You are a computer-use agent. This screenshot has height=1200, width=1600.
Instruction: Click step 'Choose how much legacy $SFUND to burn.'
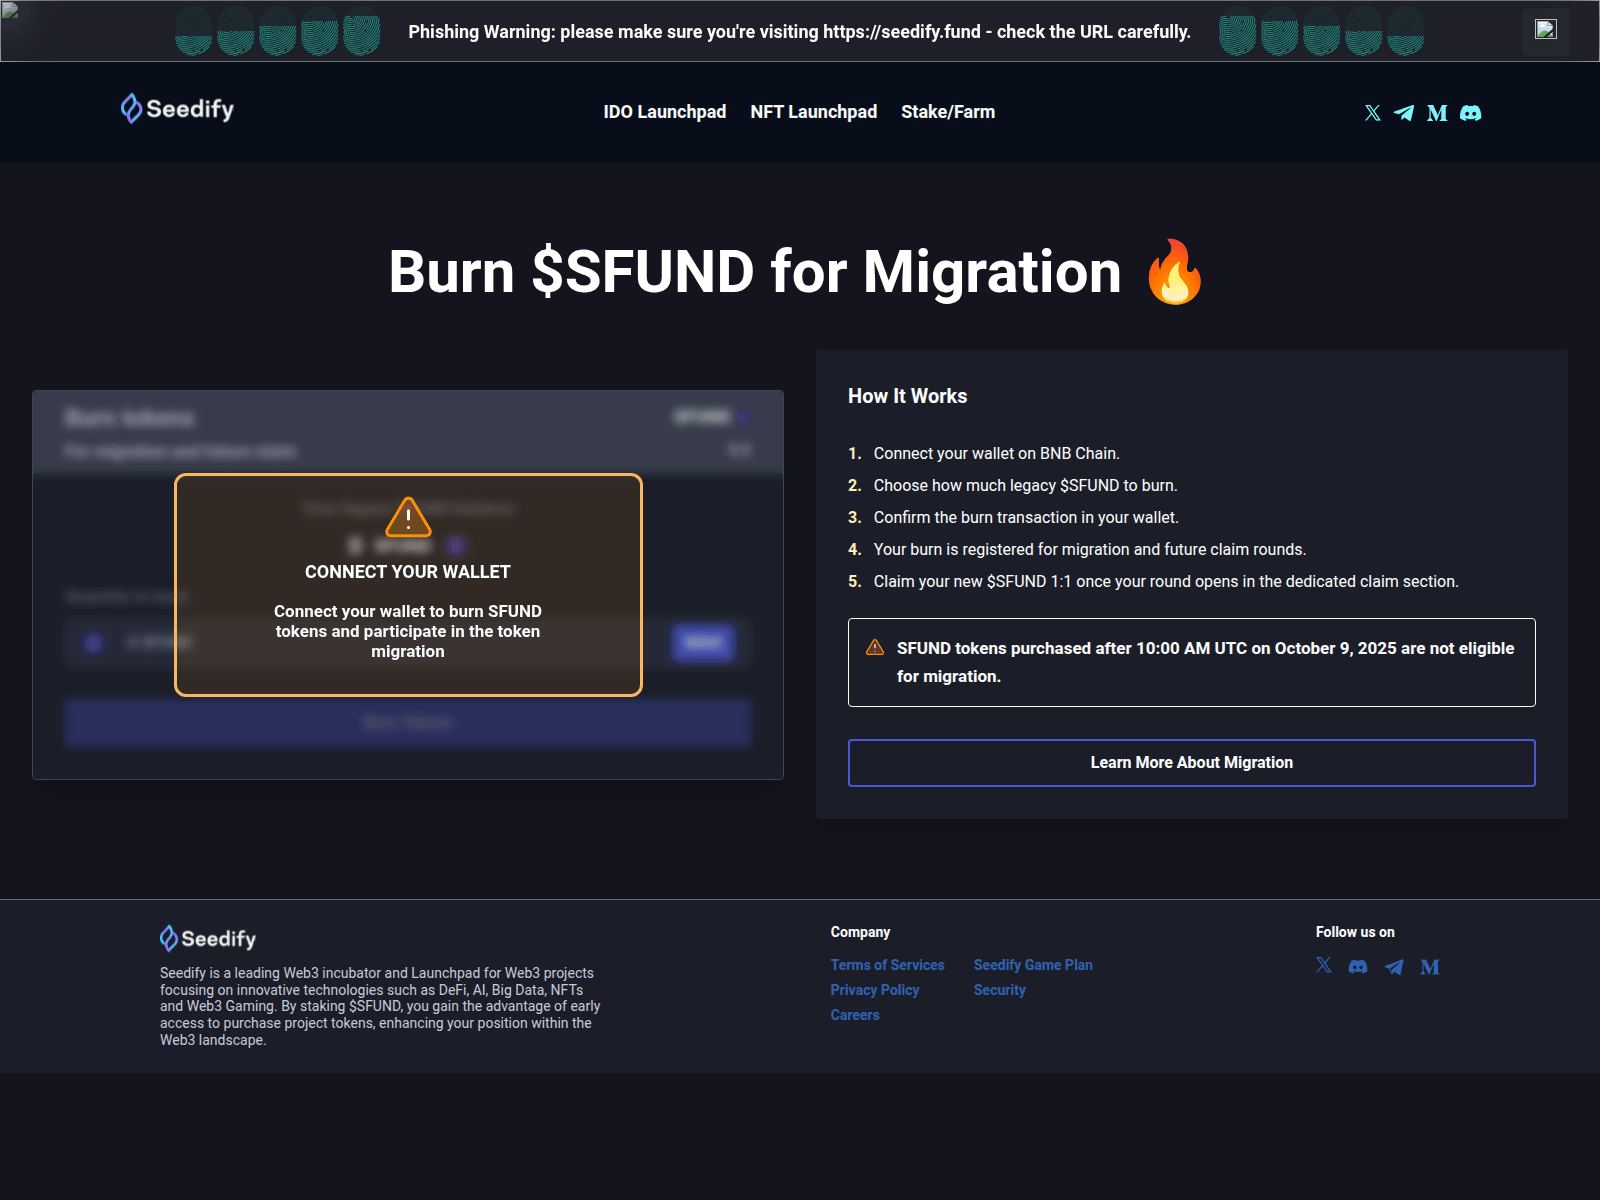point(1025,485)
